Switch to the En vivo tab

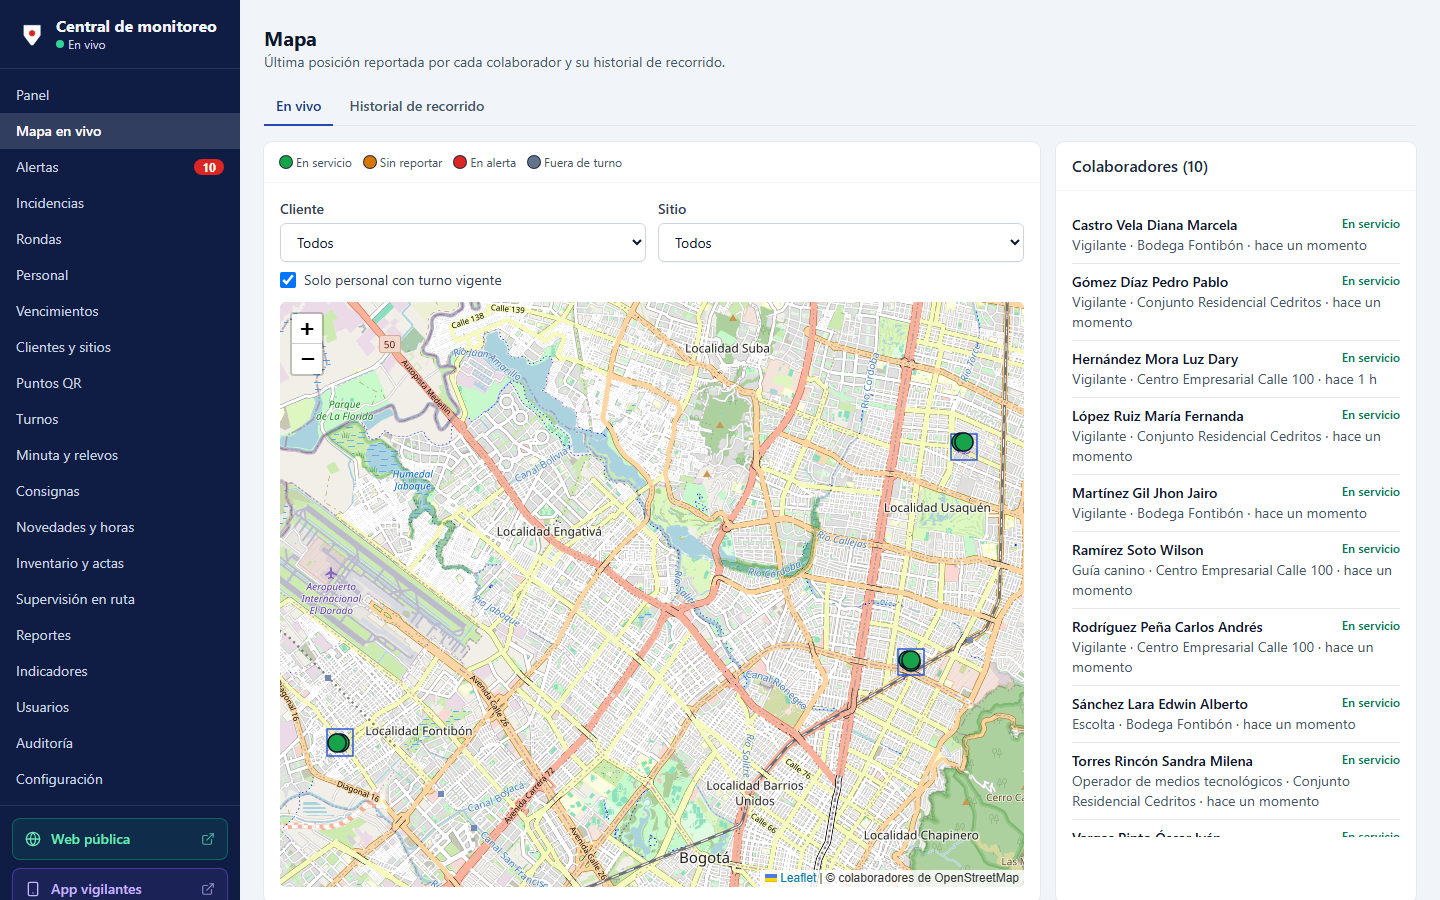click(299, 106)
